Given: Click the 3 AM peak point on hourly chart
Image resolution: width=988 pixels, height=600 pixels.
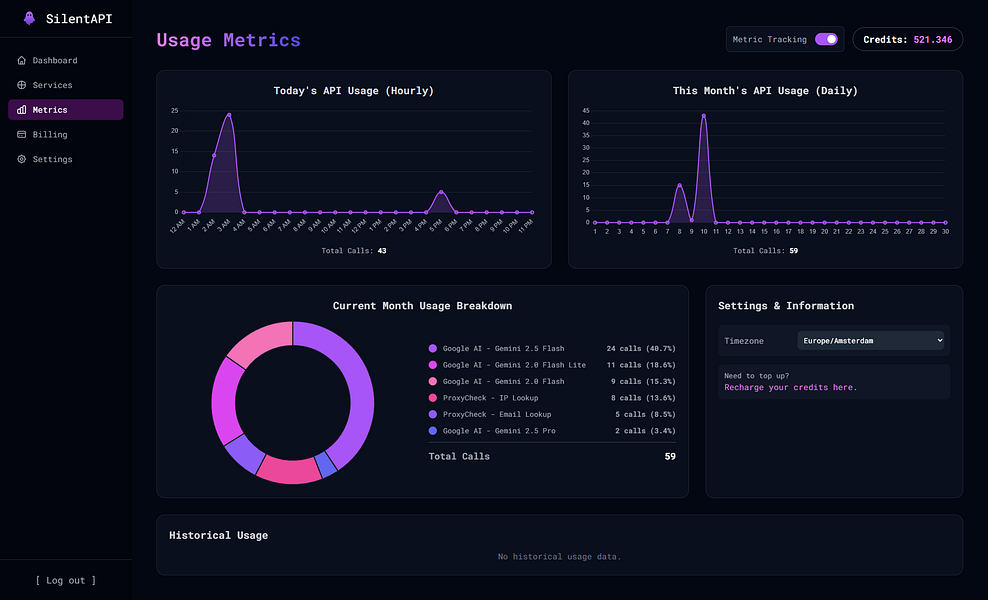Looking at the screenshot, I should [229, 115].
